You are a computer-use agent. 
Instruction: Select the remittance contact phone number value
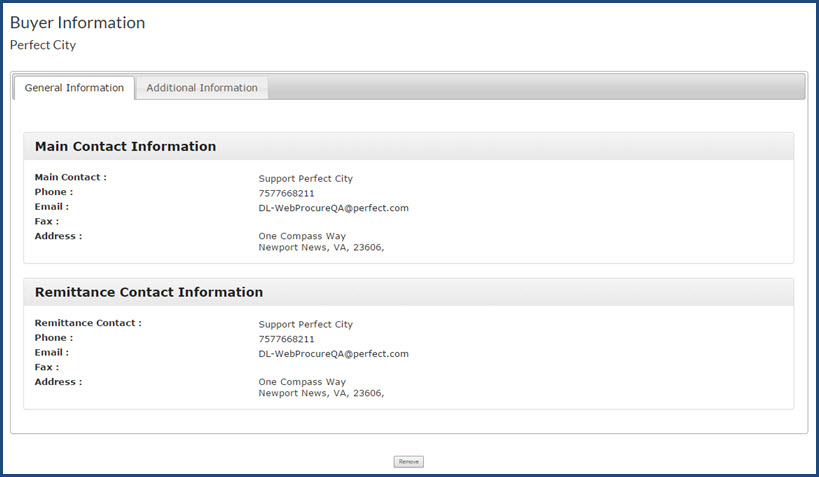pos(286,339)
